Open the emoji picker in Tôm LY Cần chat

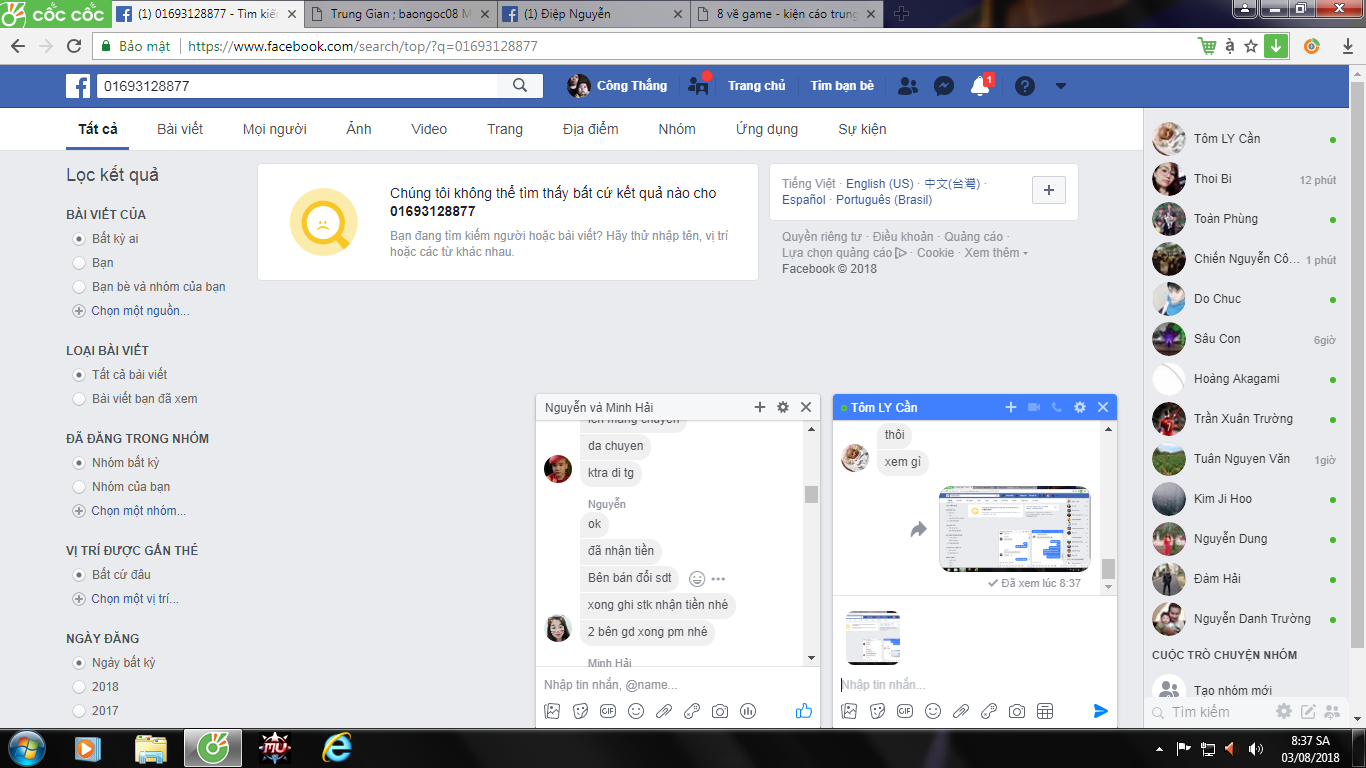point(932,711)
